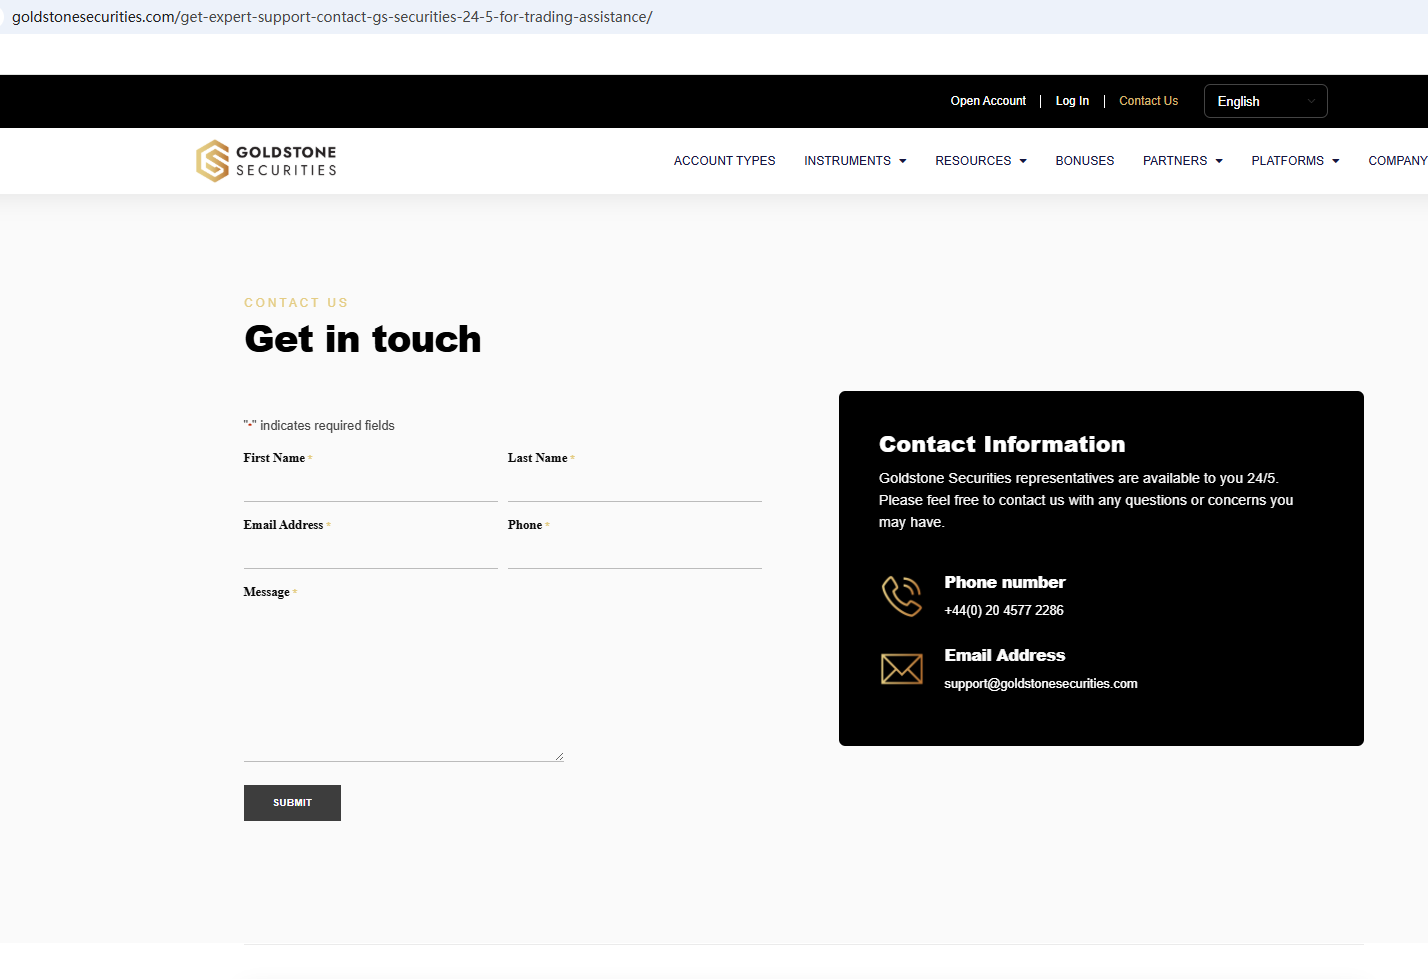Viewport: 1428px width, 979px height.
Task: Open the Contact Us link
Action: pyautogui.click(x=1148, y=101)
